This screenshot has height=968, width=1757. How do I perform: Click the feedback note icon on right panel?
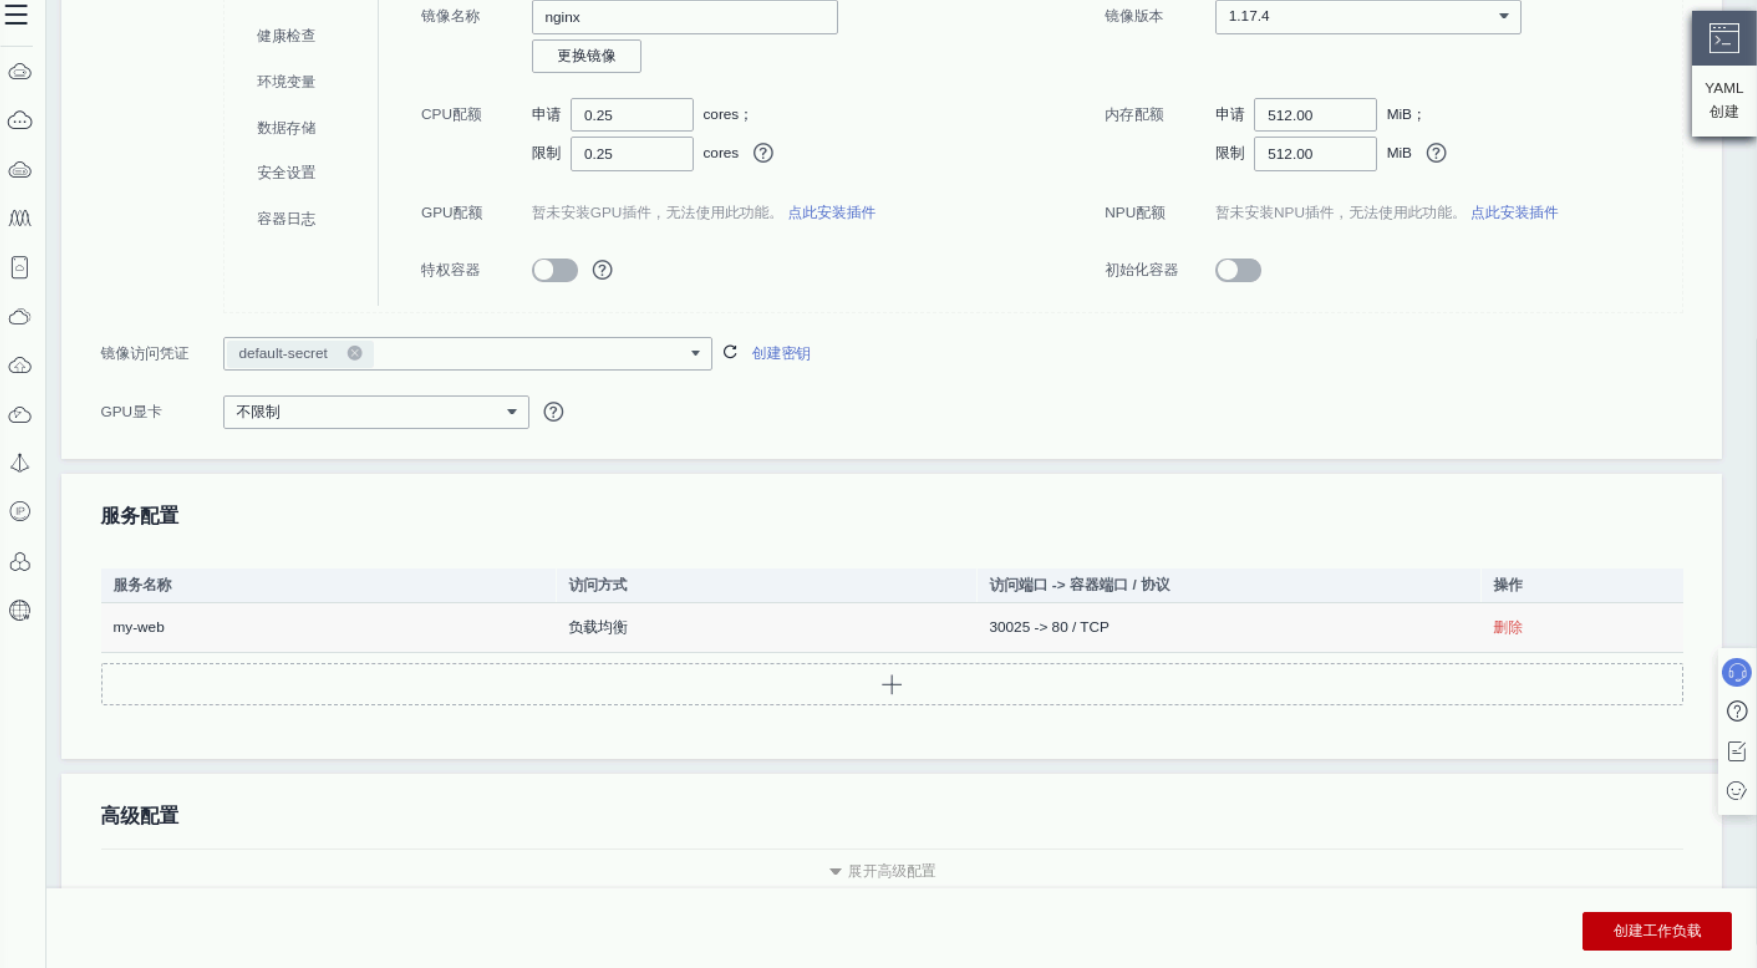point(1737,751)
